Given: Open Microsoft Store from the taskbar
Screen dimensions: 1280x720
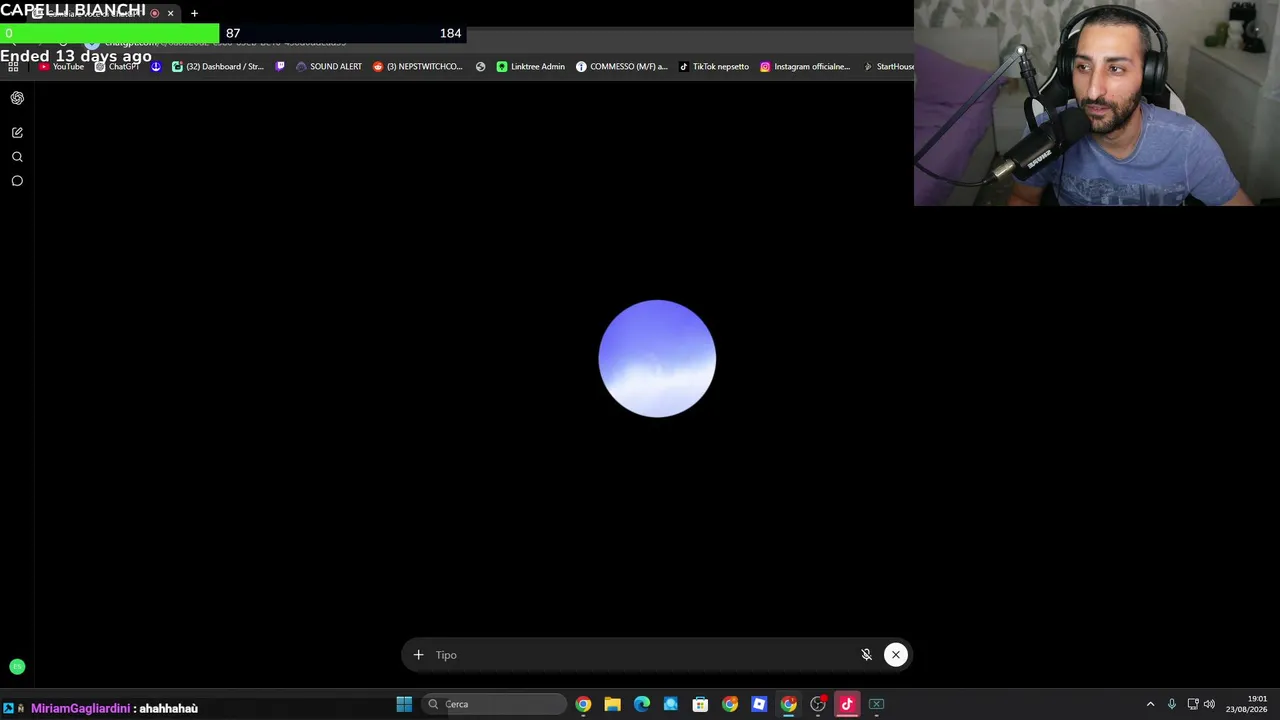Looking at the screenshot, I should 700,704.
